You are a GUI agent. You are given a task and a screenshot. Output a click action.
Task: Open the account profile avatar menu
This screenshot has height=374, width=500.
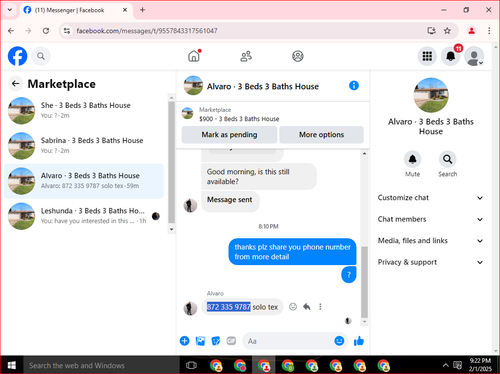(474, 56)
